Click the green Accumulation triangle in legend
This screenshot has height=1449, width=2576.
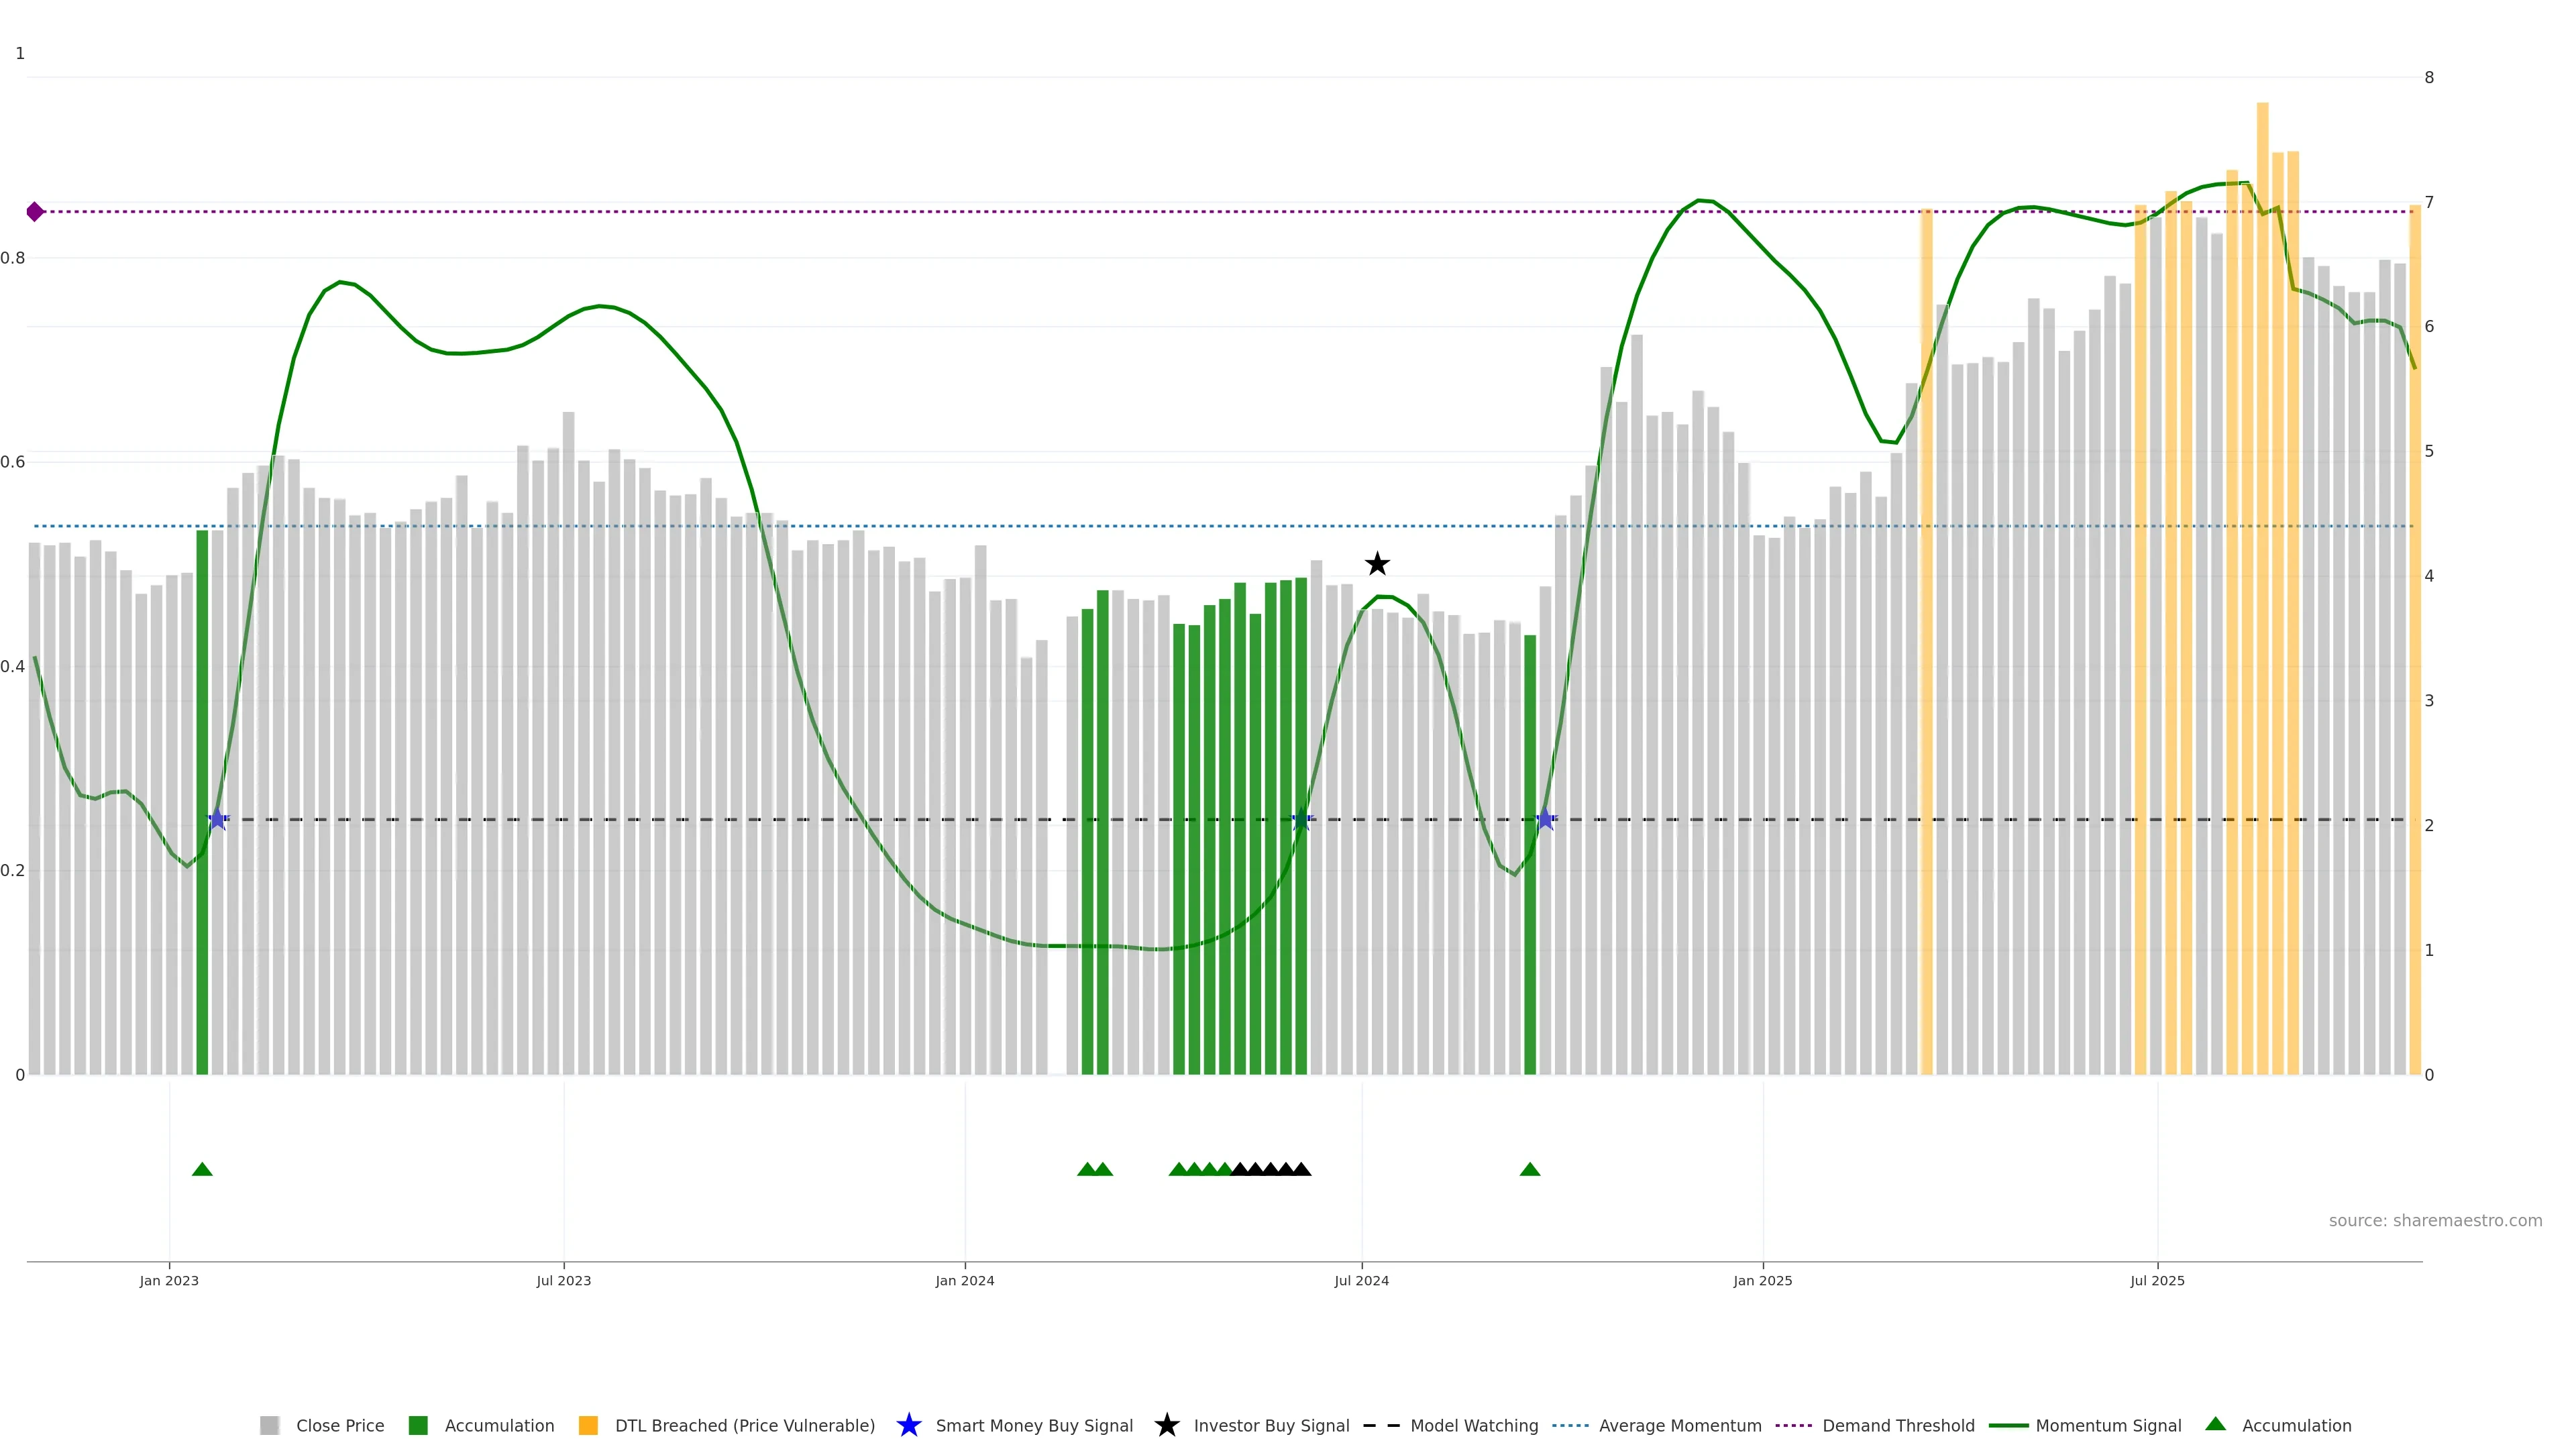pyautogui.click(x=2215, y=1424)
